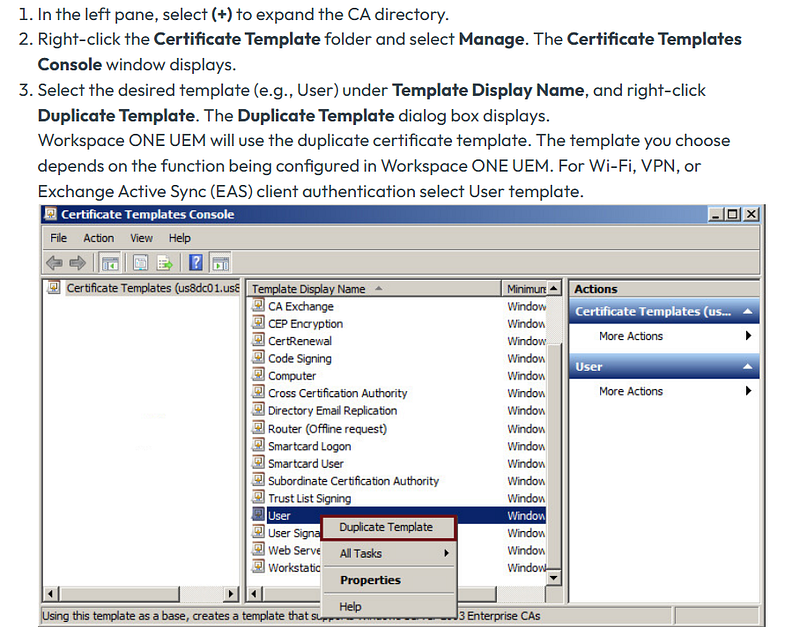The image size is (800, 627).
Task: Maximize the Certificate Templates Console window
Action: click(x=733, y=214)
